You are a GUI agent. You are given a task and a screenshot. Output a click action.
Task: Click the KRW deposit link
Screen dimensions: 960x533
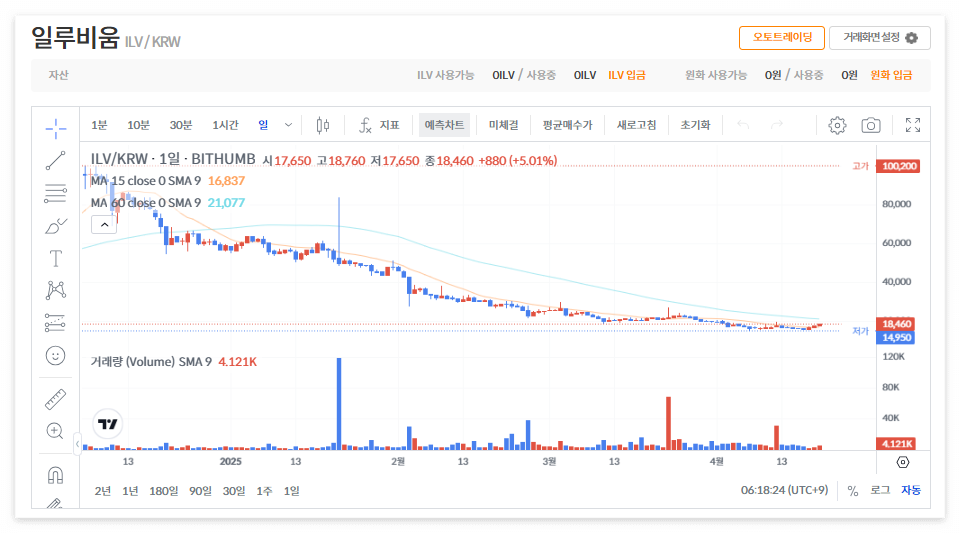pyautogui.click(x=891, y=75)
